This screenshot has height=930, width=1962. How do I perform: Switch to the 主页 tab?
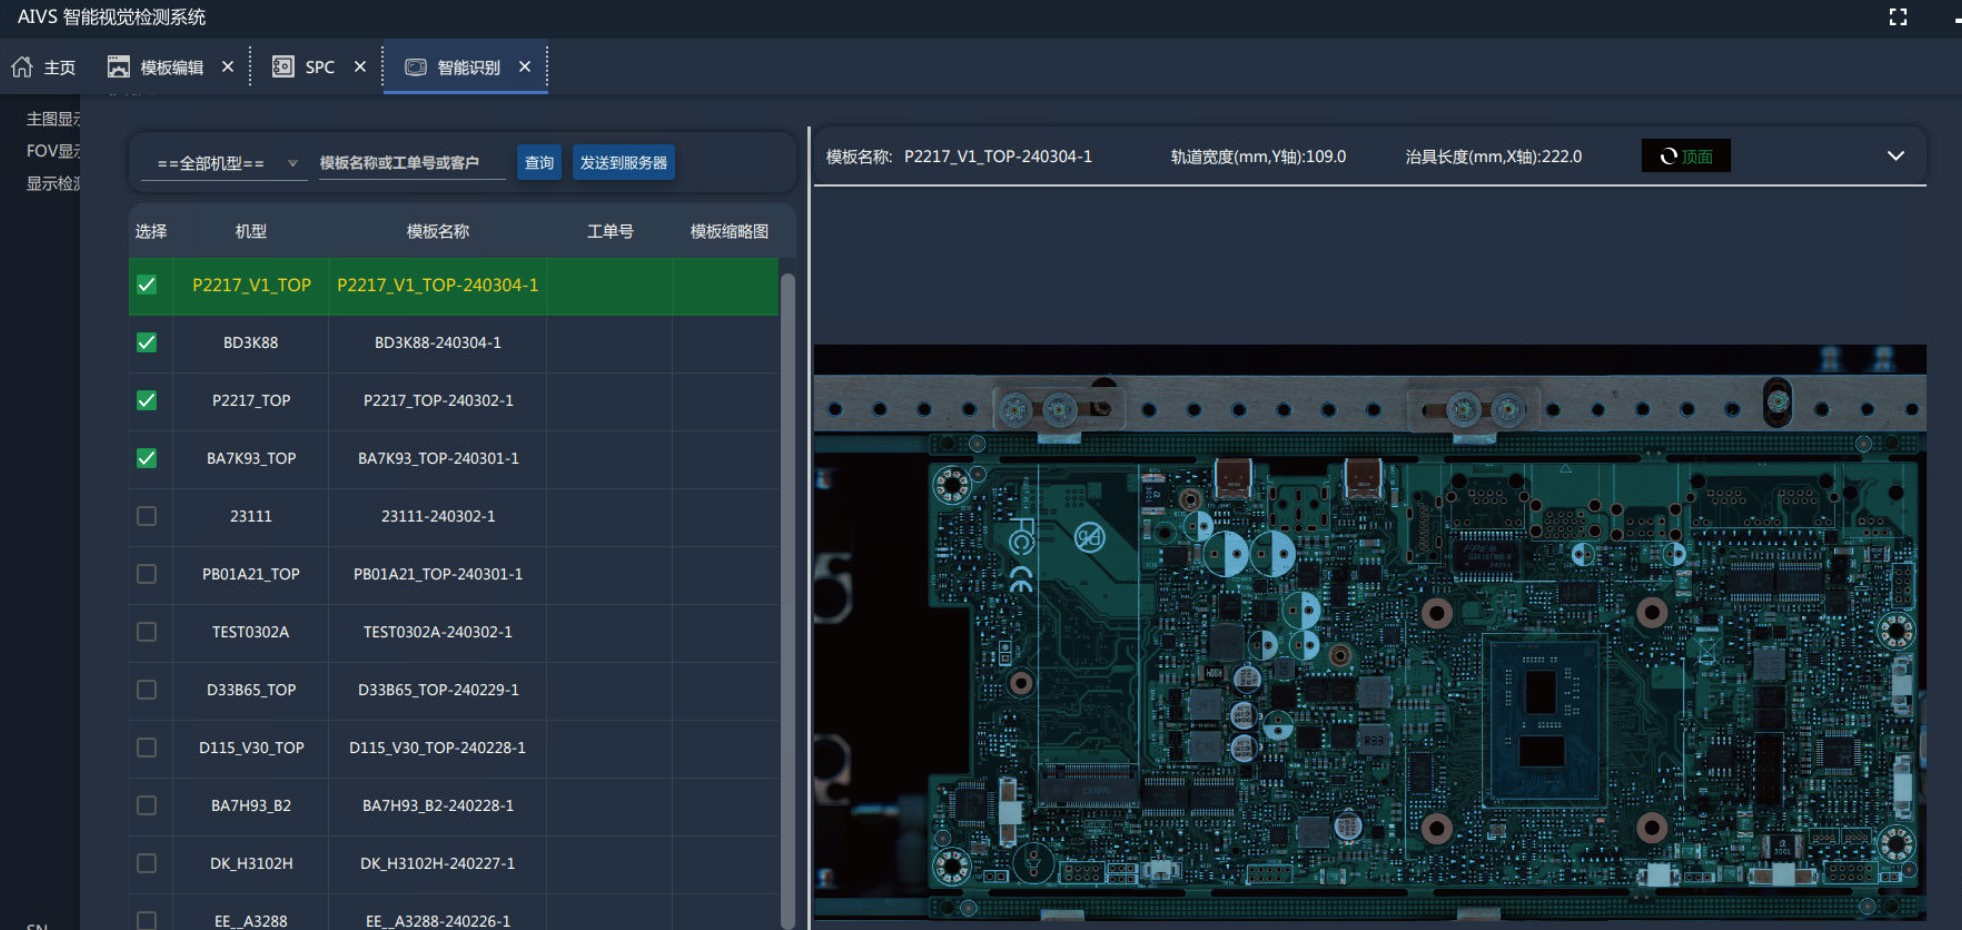(x=44, y=67)
